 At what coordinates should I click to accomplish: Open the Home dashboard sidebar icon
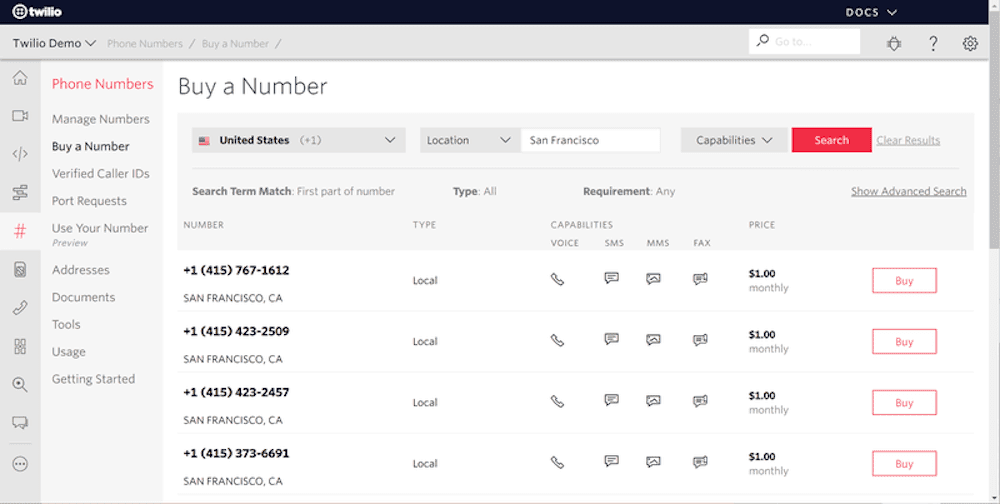point(20,78)
